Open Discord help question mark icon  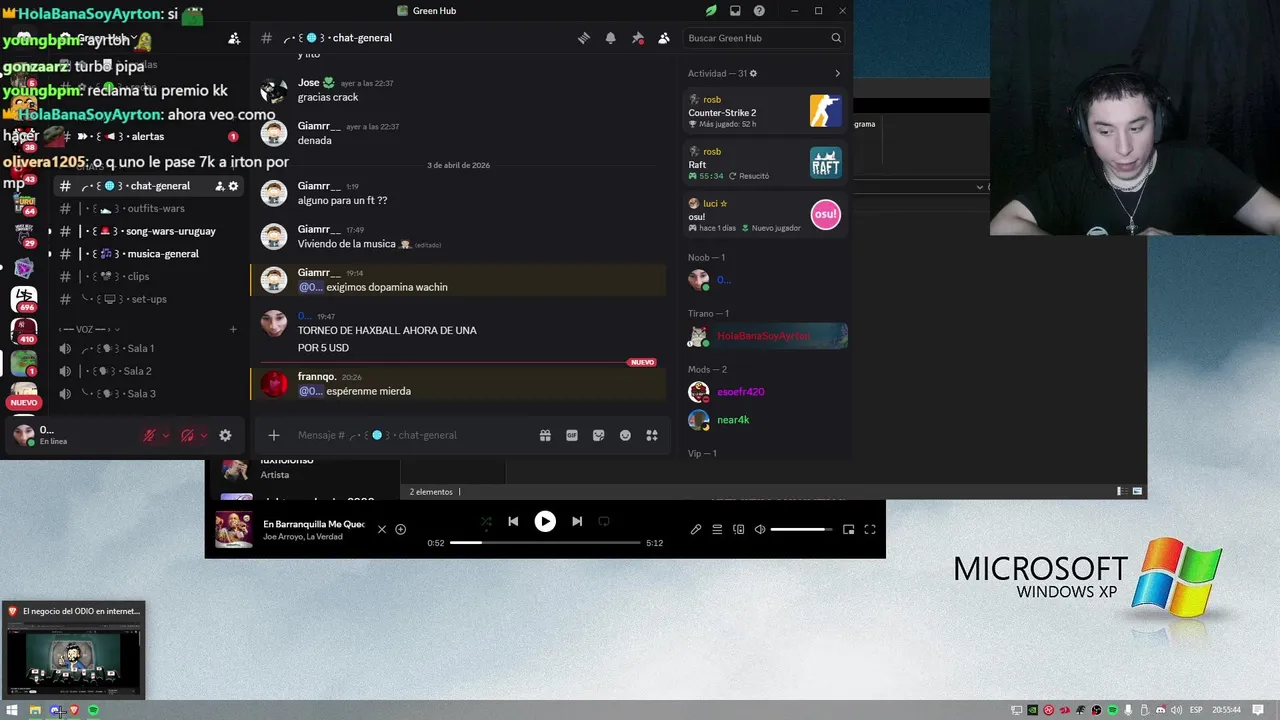click(759, 10)
